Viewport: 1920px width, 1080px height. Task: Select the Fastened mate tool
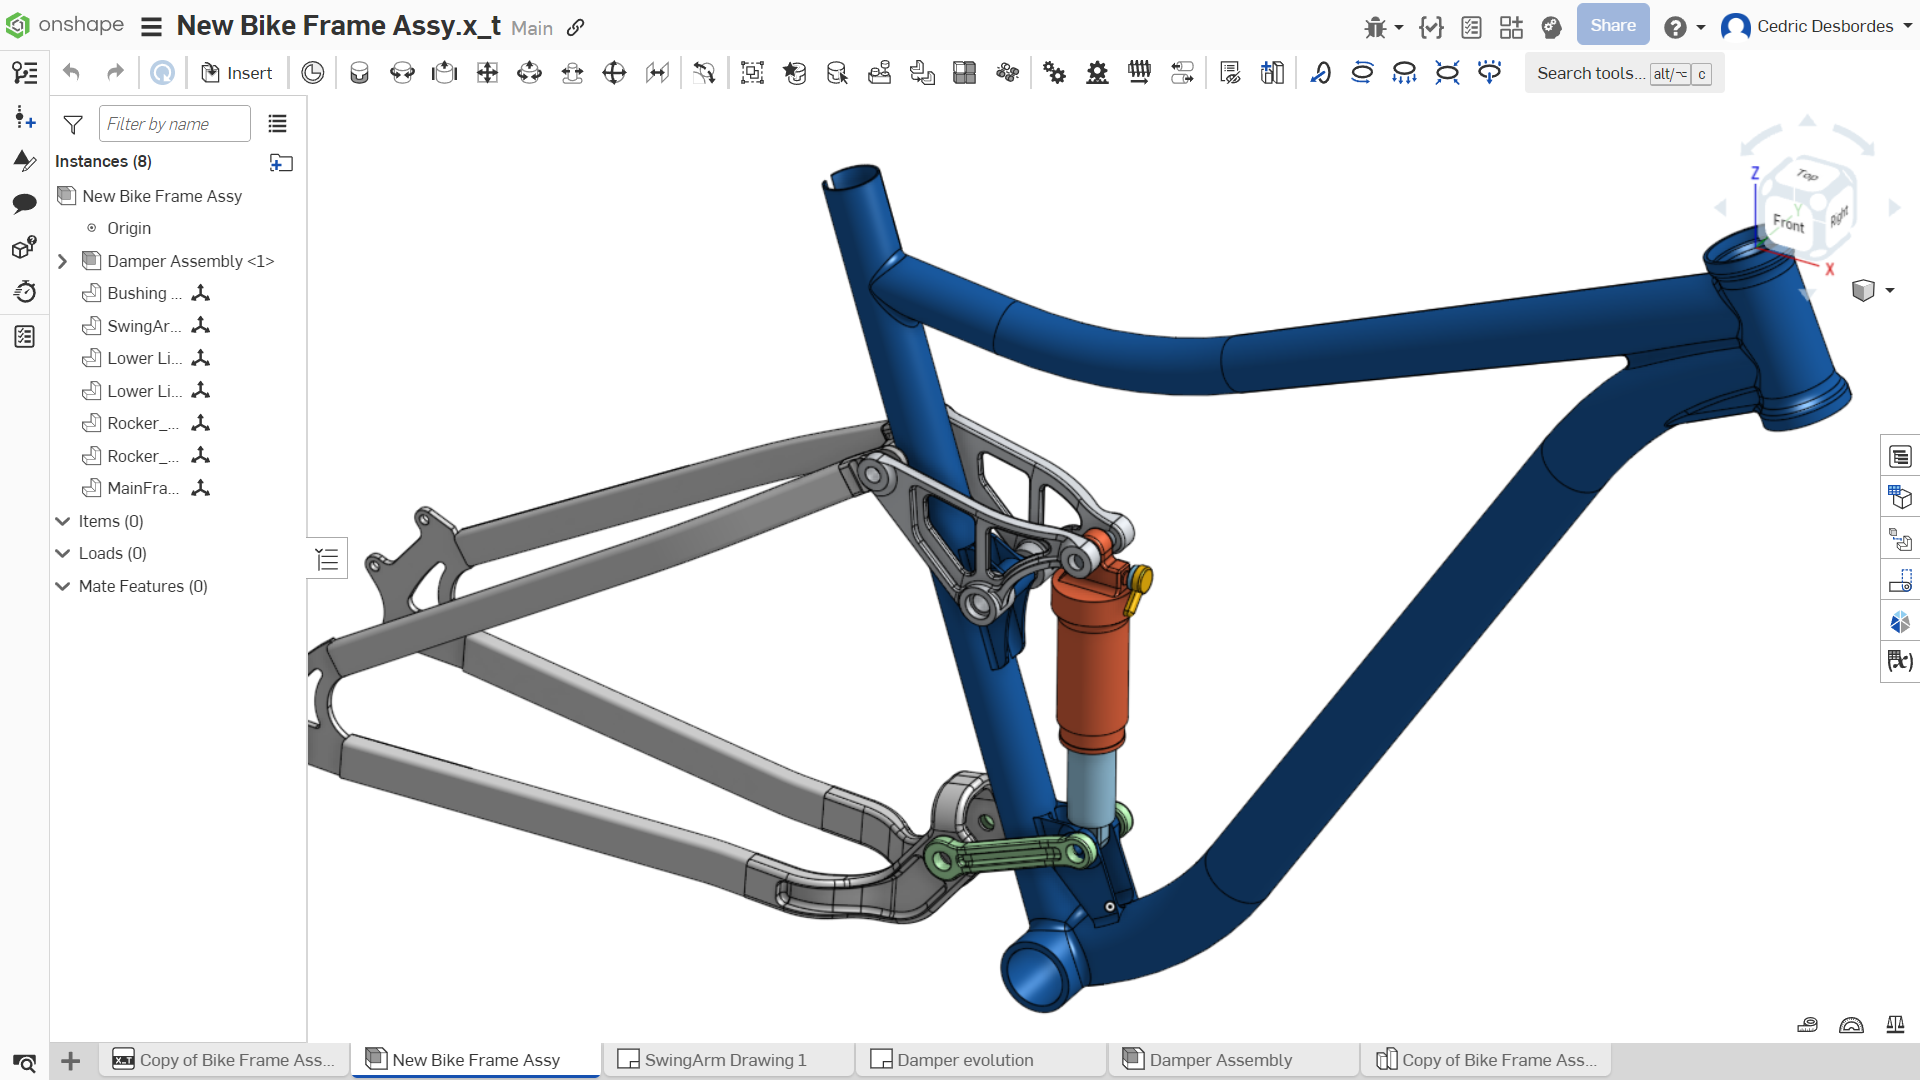[x=359, y=73]
